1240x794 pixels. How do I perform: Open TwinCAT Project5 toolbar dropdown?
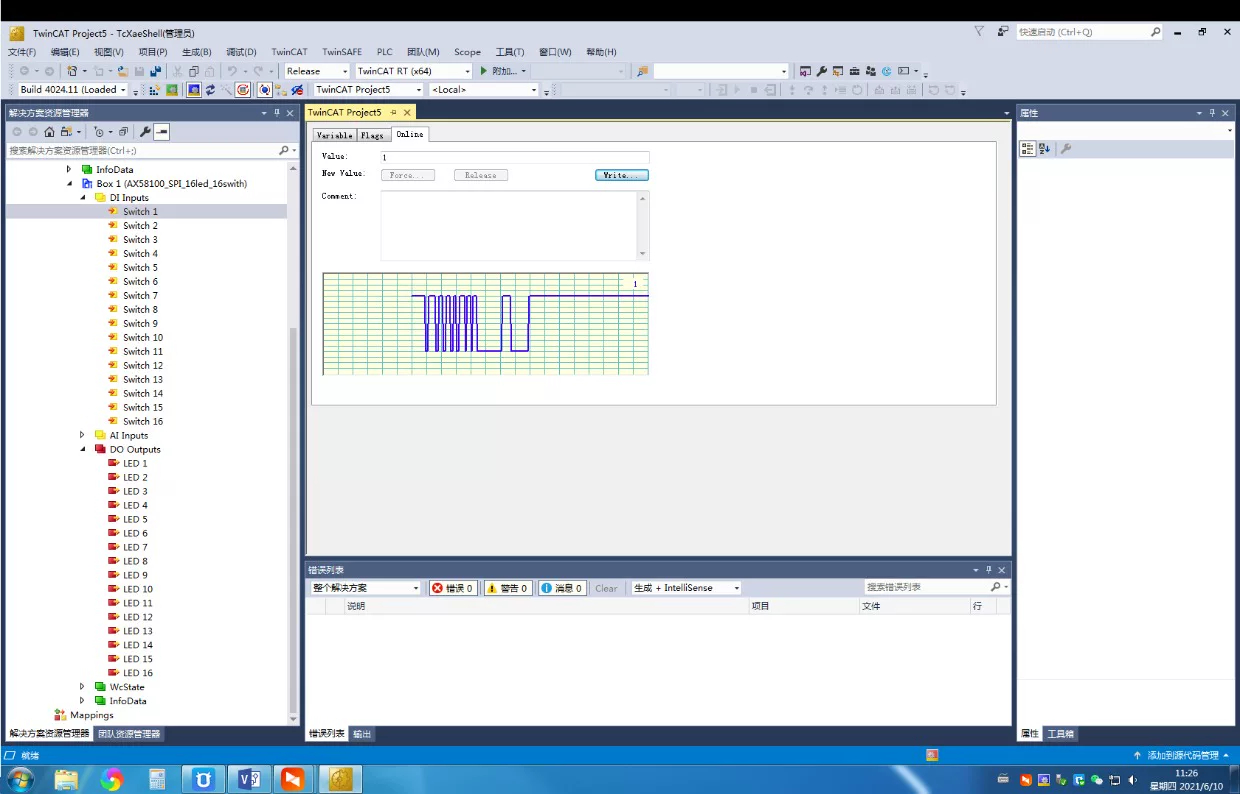pyautogui.click(x=369, y=89)
